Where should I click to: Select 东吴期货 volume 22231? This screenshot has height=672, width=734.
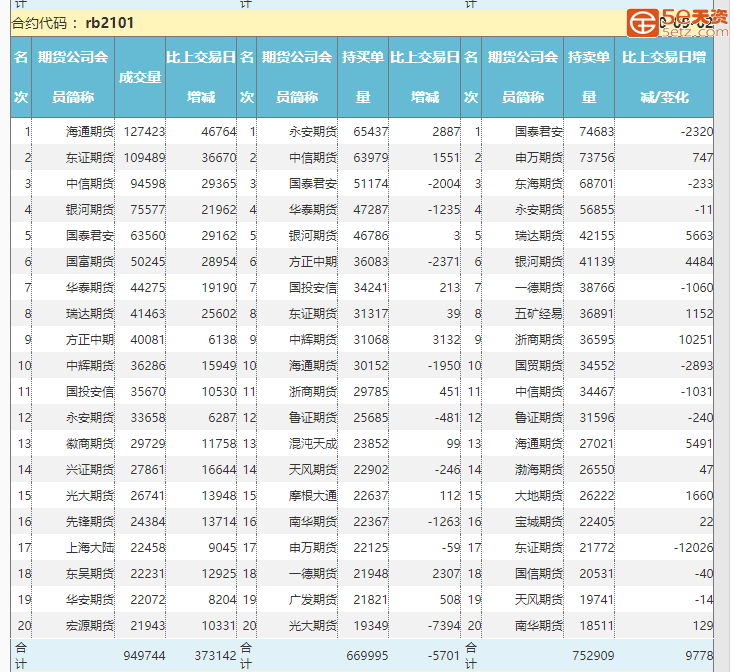coord(148,573)
